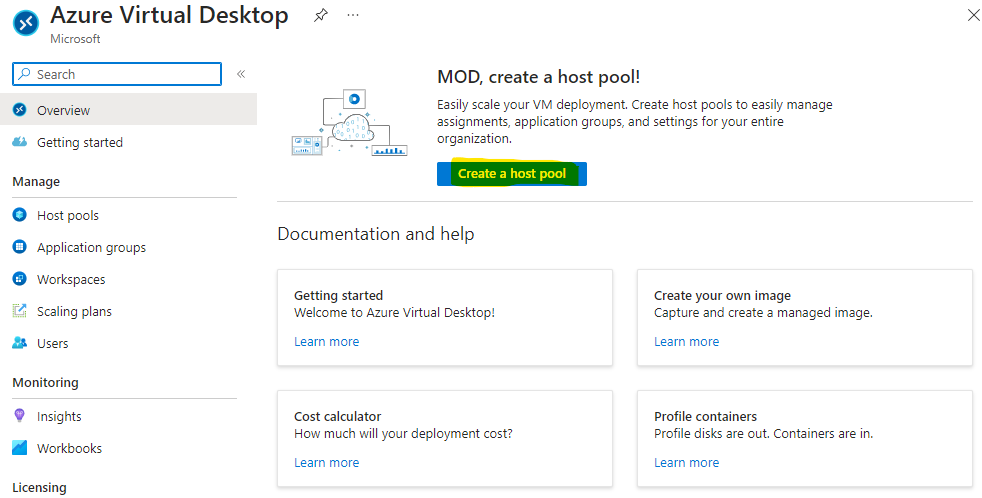Click the magnifier icon in the search box
The height and width of the screenshot is (498, 982).
click(x=24, y=74)
